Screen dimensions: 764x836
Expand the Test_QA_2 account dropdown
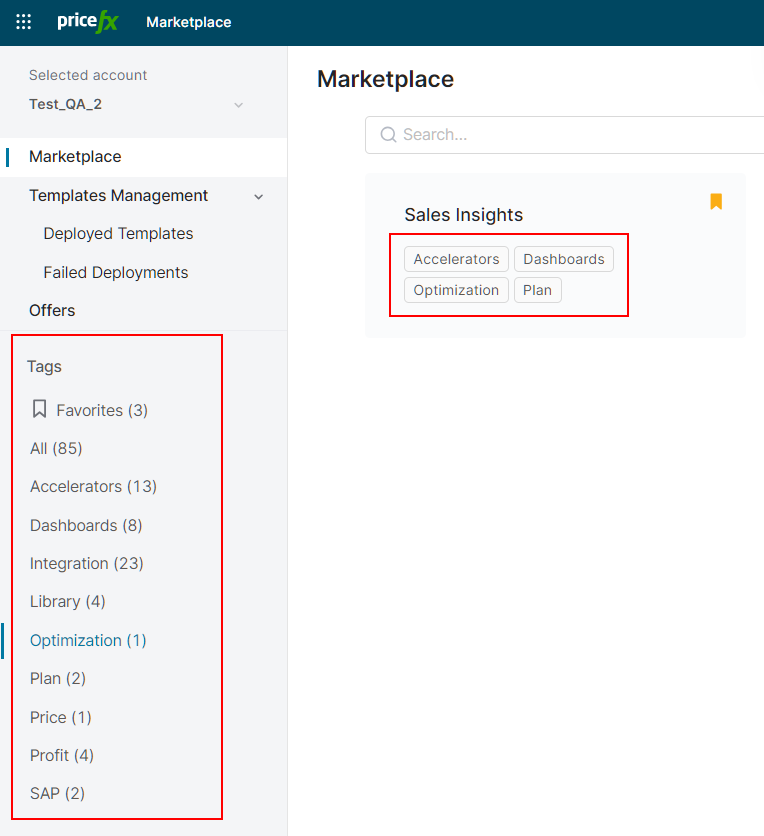tap(238, 105)
